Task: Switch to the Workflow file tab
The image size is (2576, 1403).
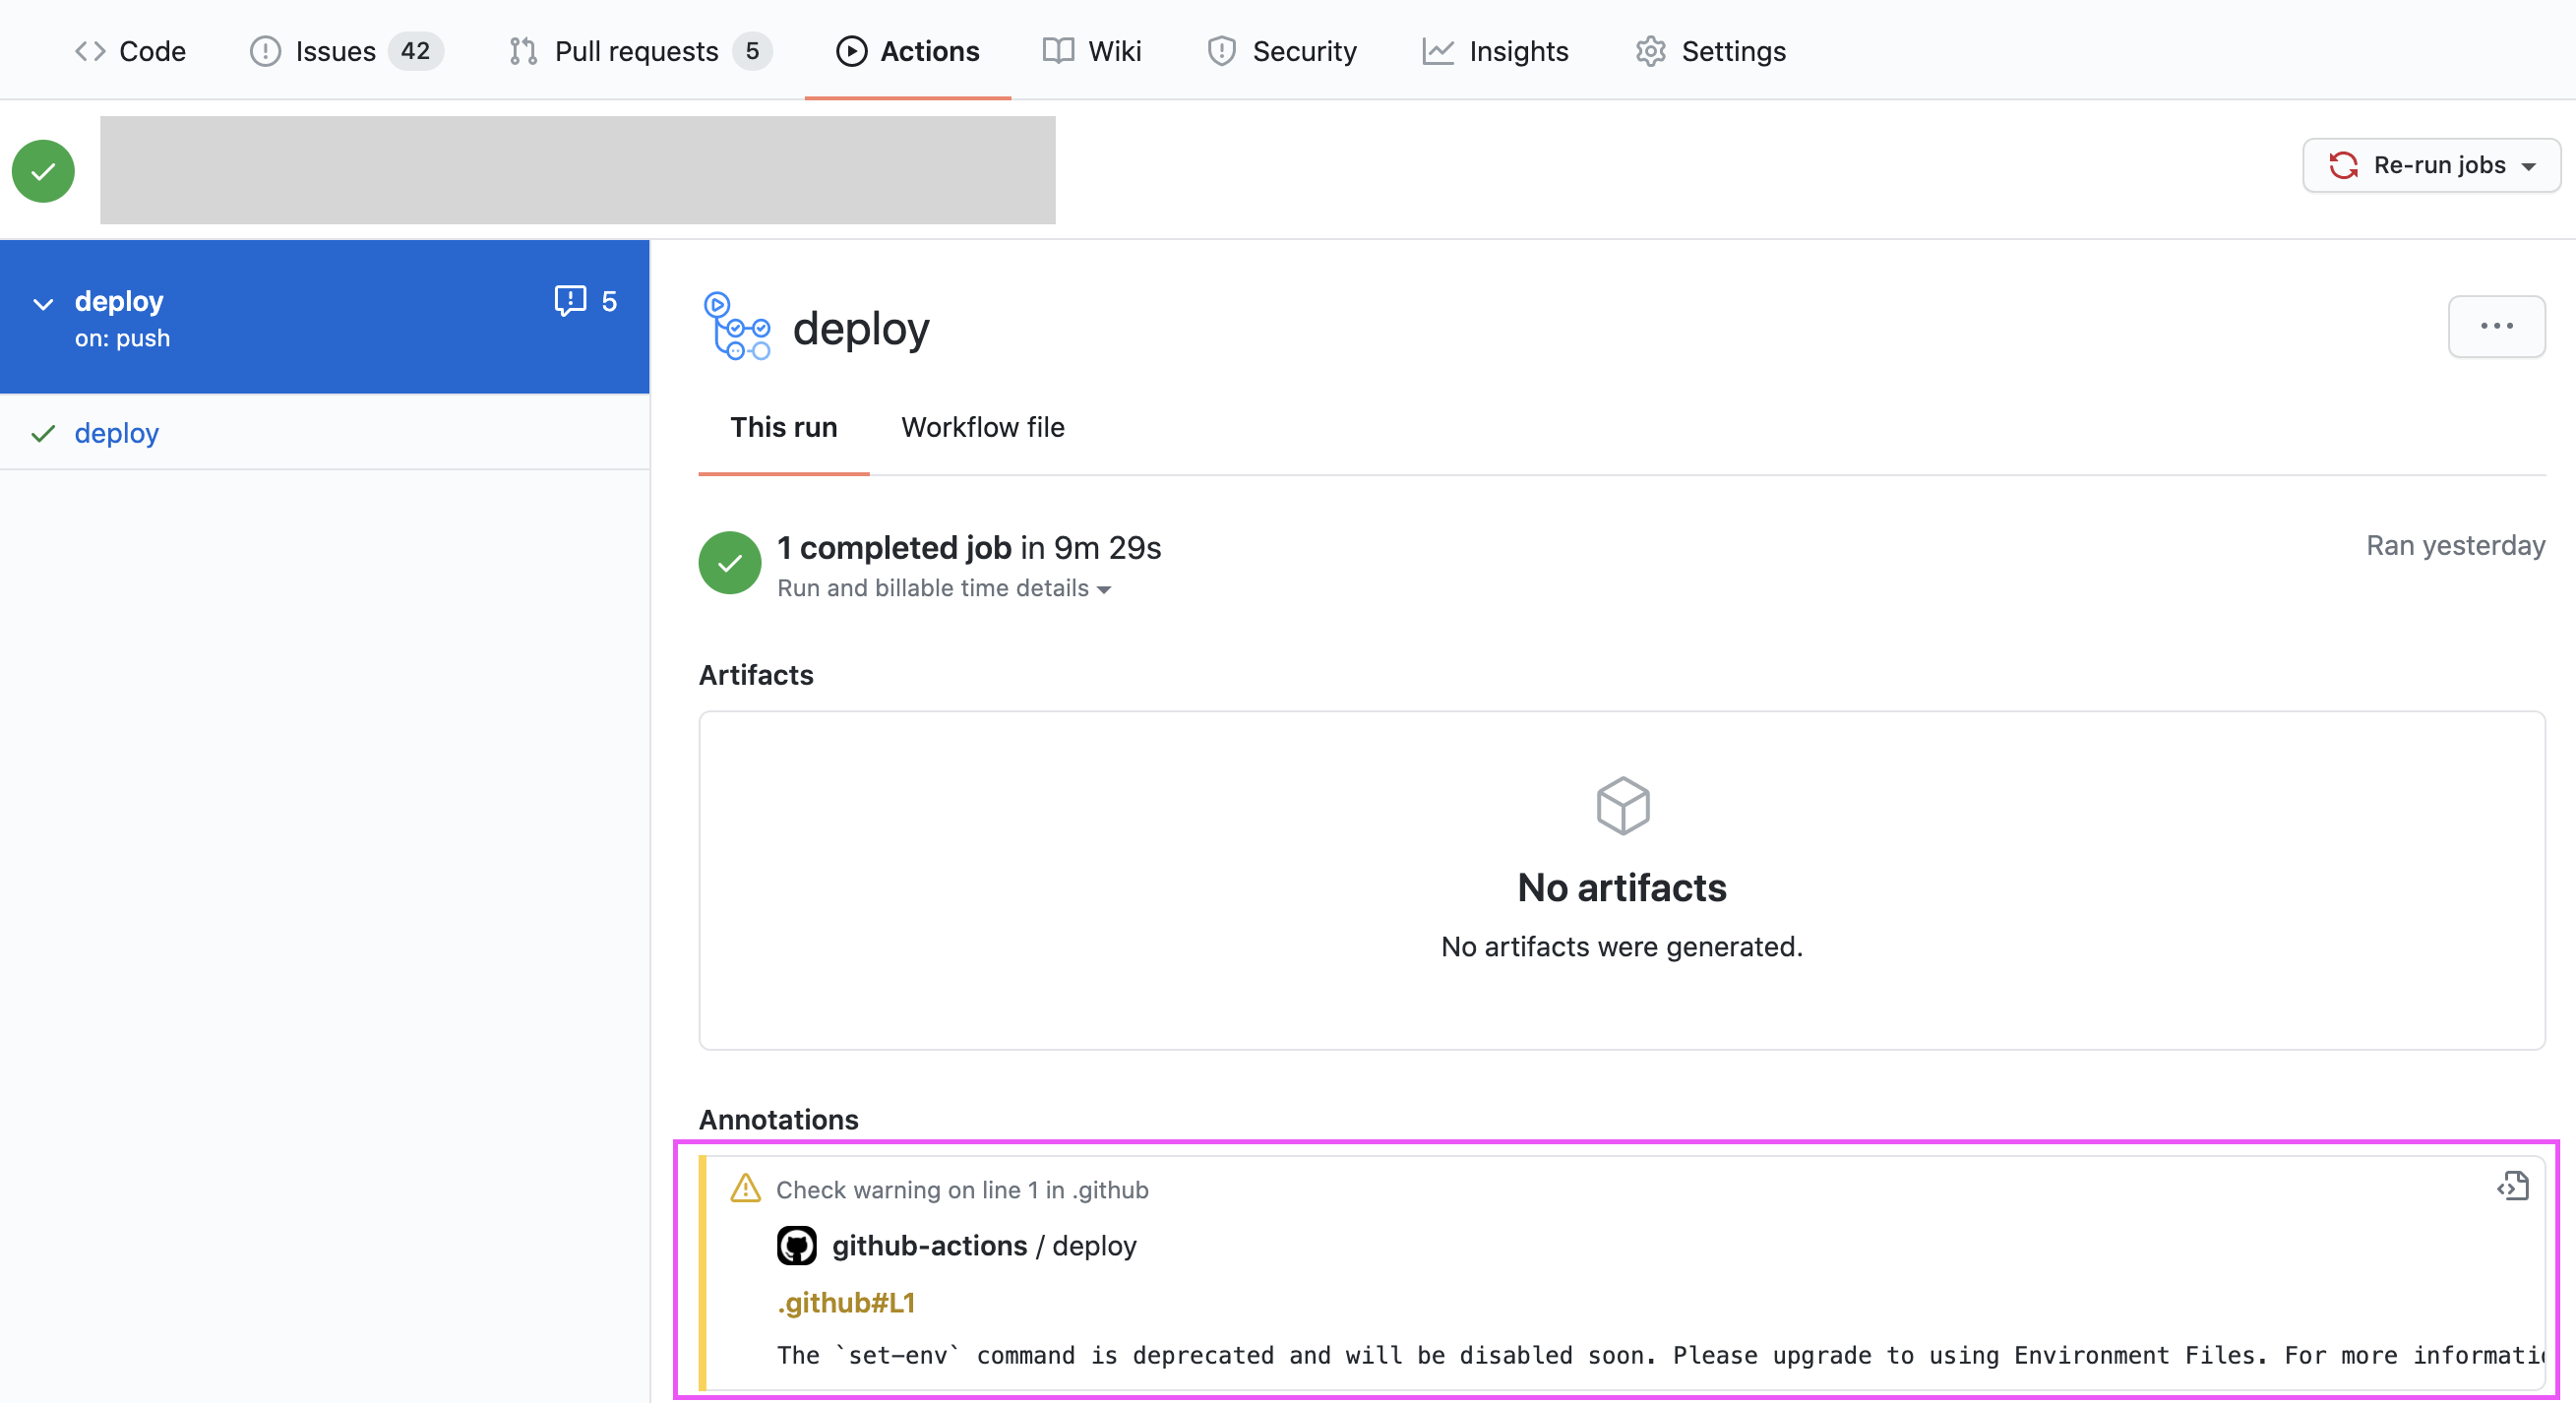Action: click(982, 428)
